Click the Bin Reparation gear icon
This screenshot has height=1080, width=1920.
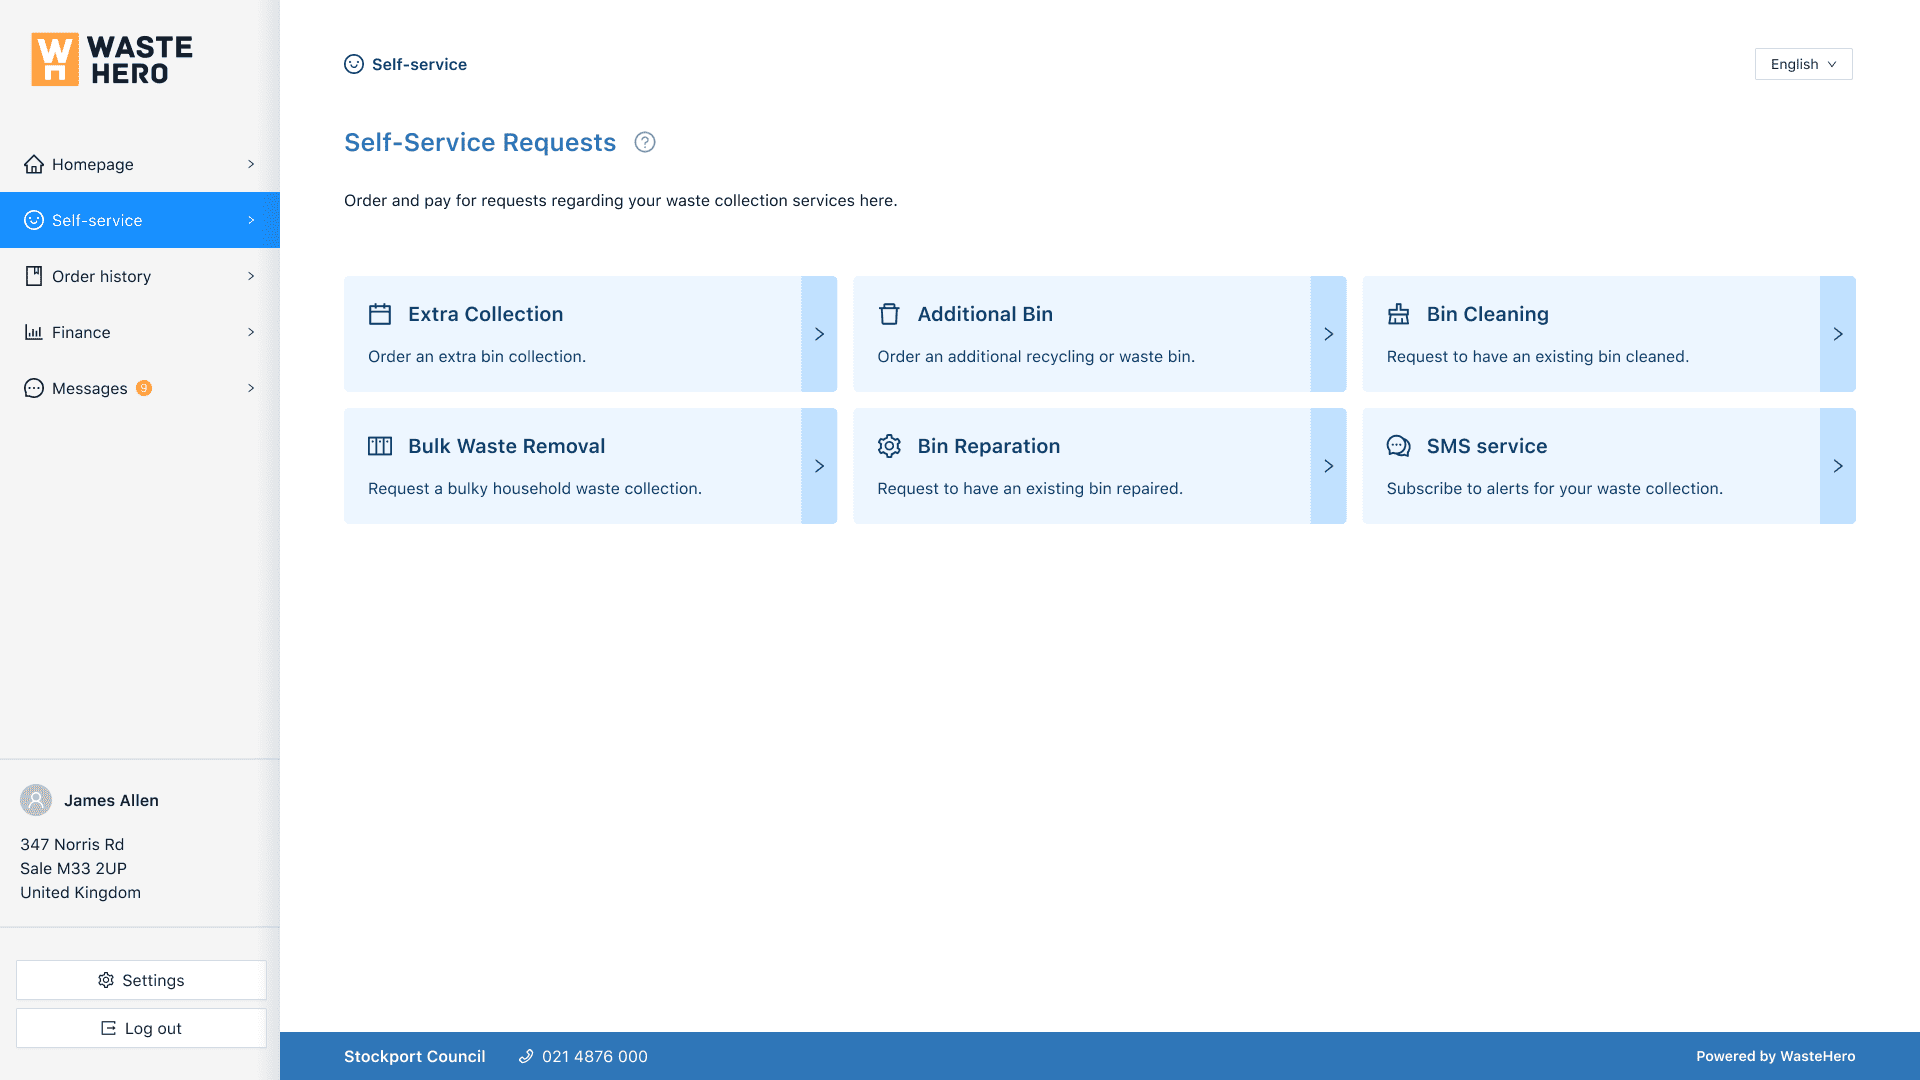[x=889, y=446]
